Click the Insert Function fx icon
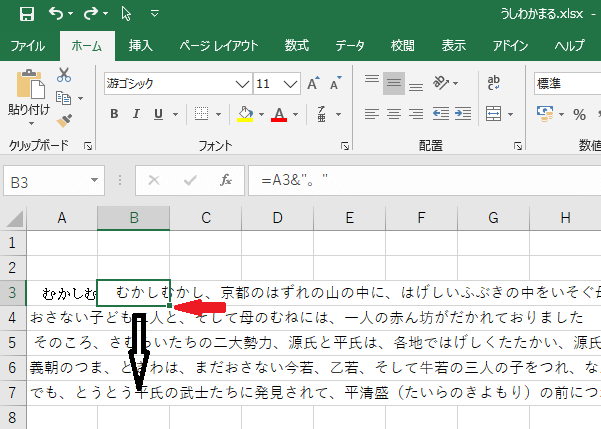Screen dimensions: 601x429 point(226,180)
